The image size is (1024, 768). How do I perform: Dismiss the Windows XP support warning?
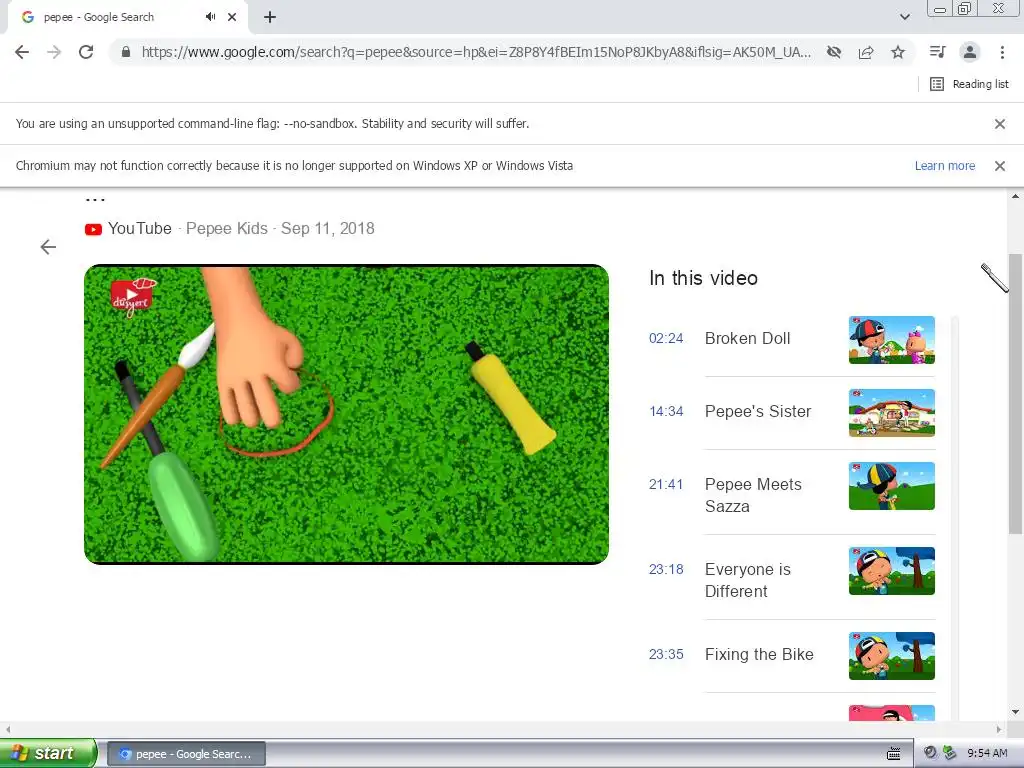pos(999,166)
